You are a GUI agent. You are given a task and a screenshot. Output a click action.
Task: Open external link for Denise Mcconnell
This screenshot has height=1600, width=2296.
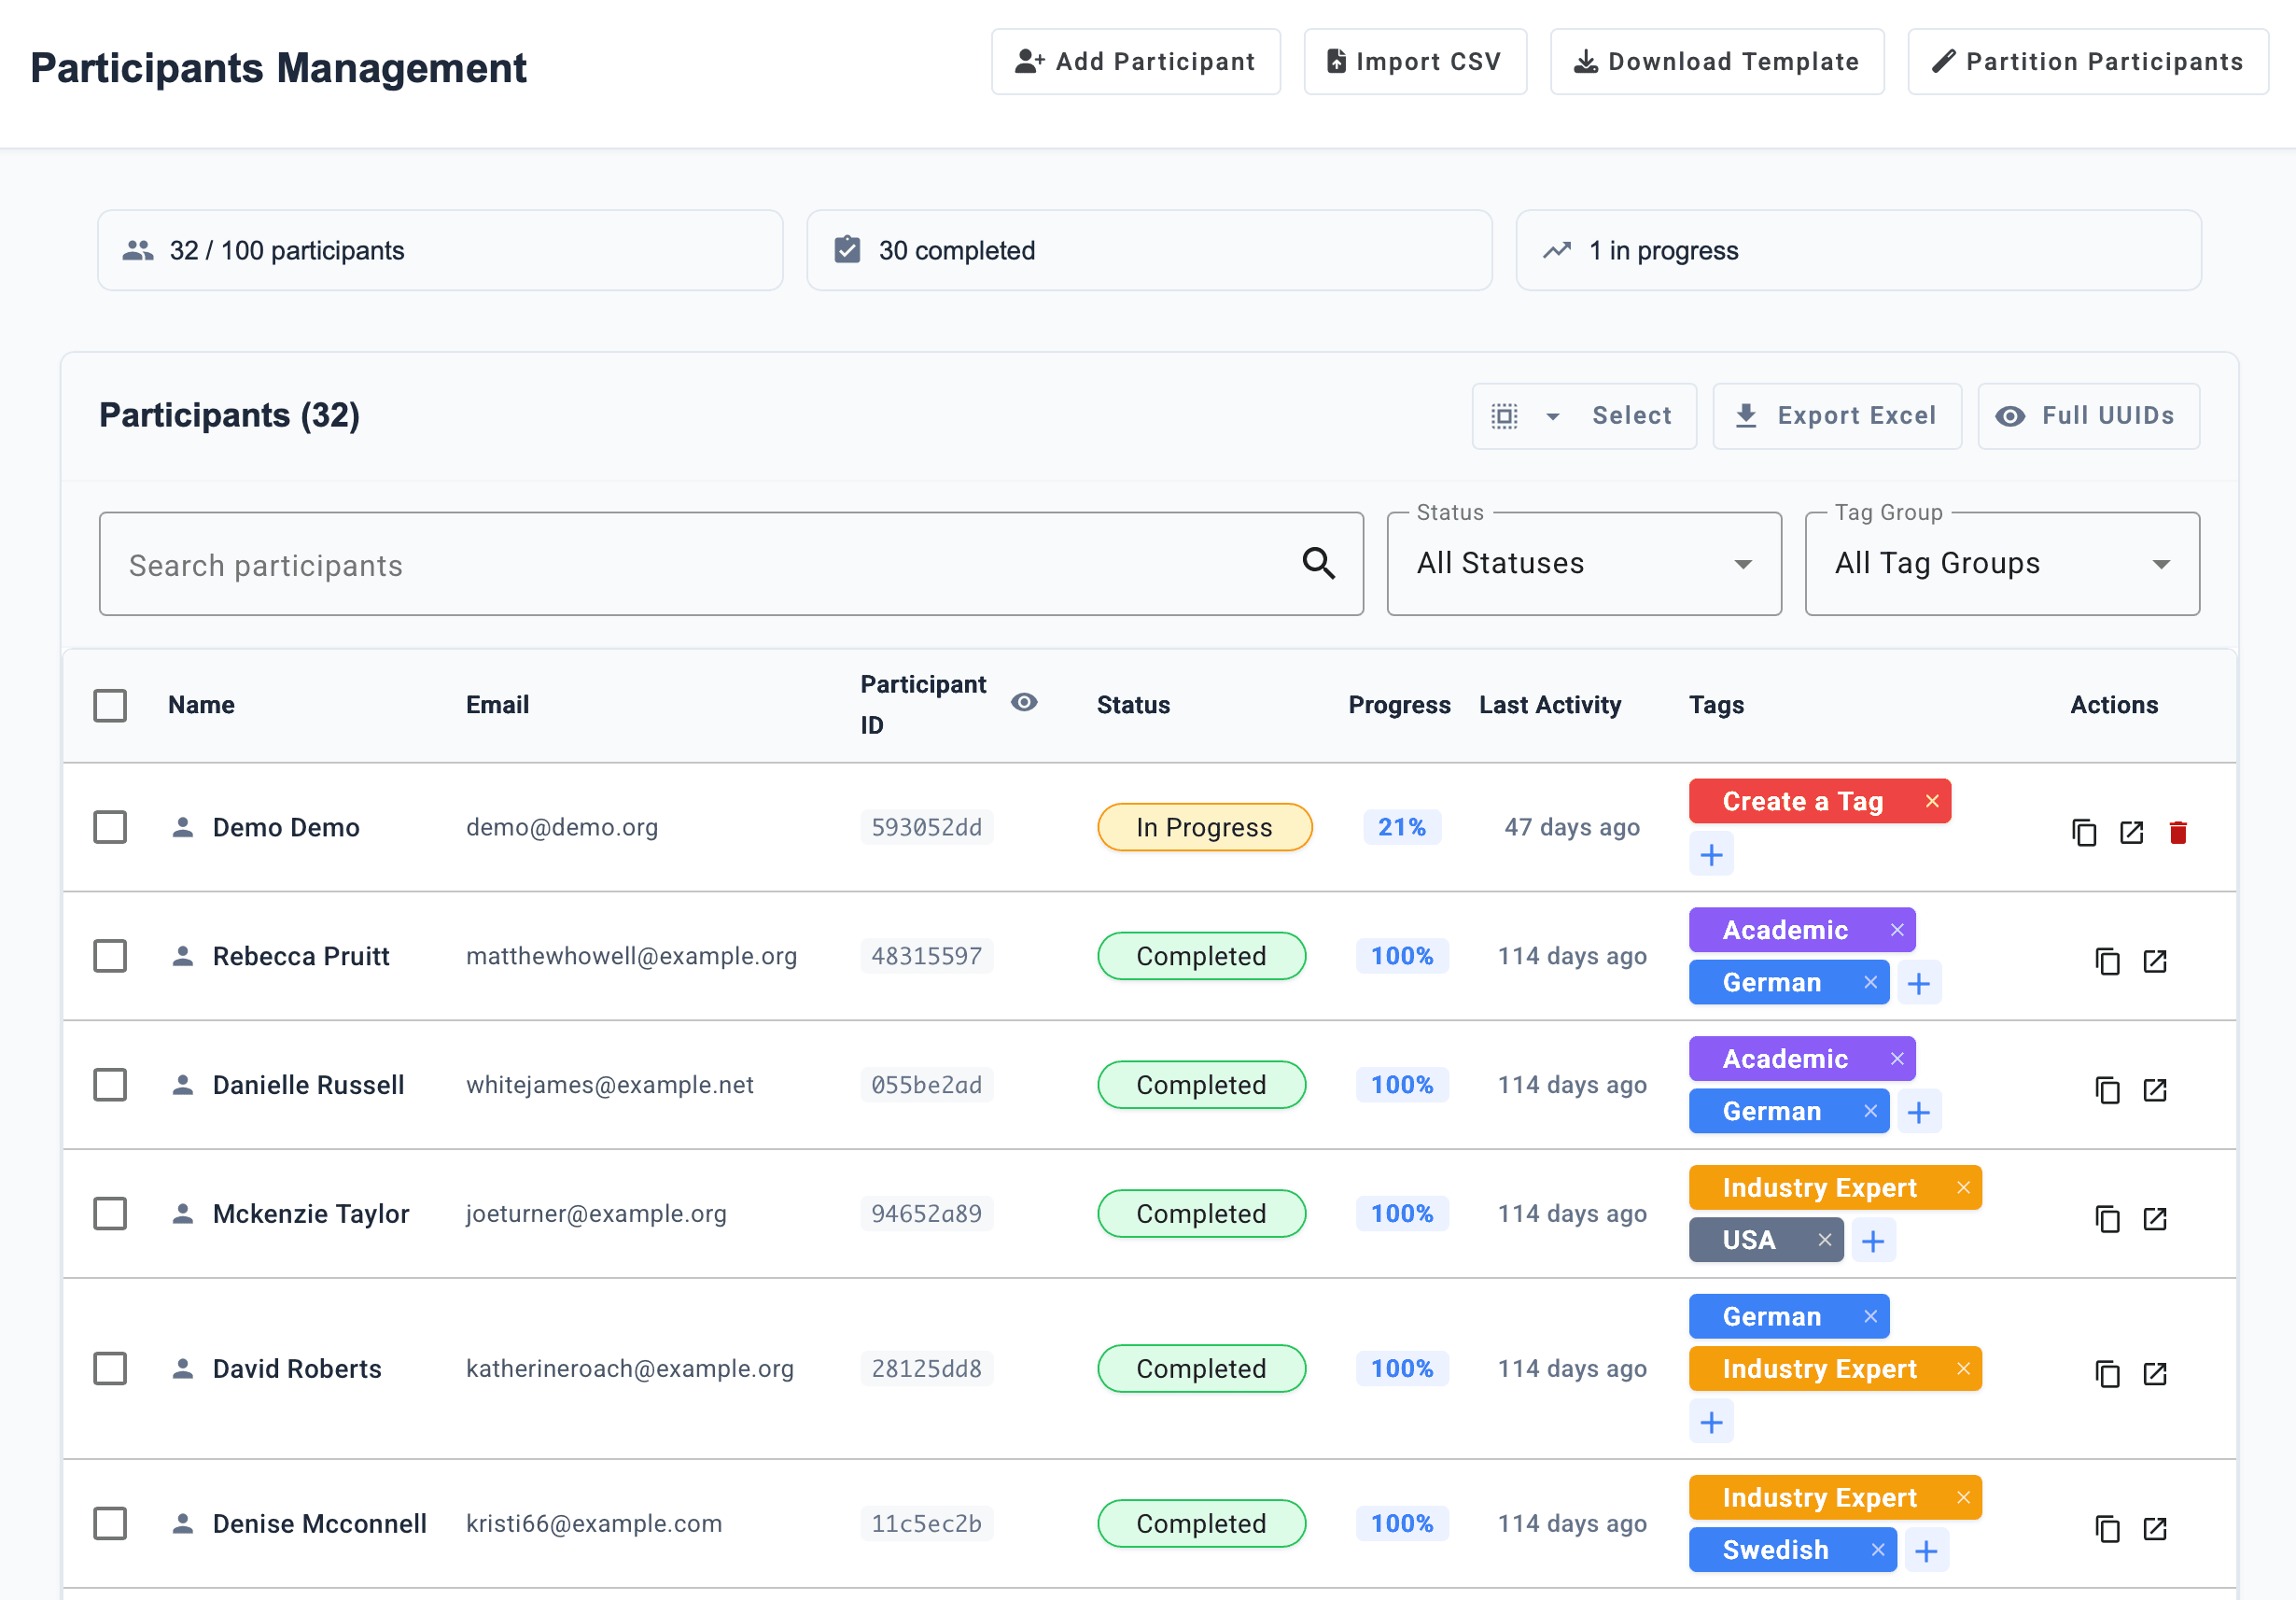[2155, 1529]
